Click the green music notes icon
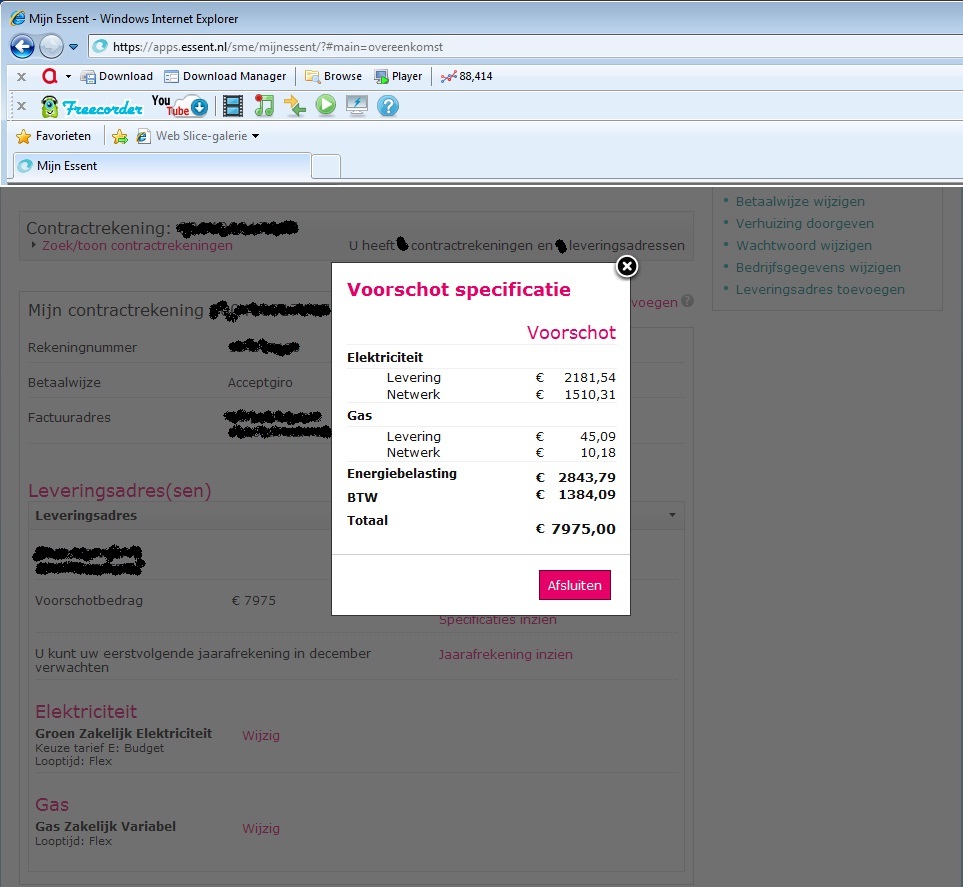The width and height of the screenshot is (963, 887). [264, 106]
